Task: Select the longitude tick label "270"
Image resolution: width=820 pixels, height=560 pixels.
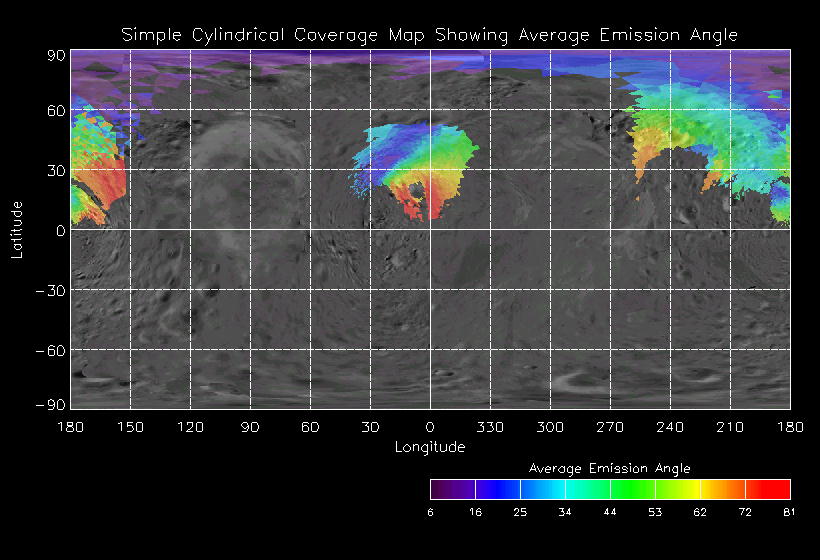Action: (610, 427)
